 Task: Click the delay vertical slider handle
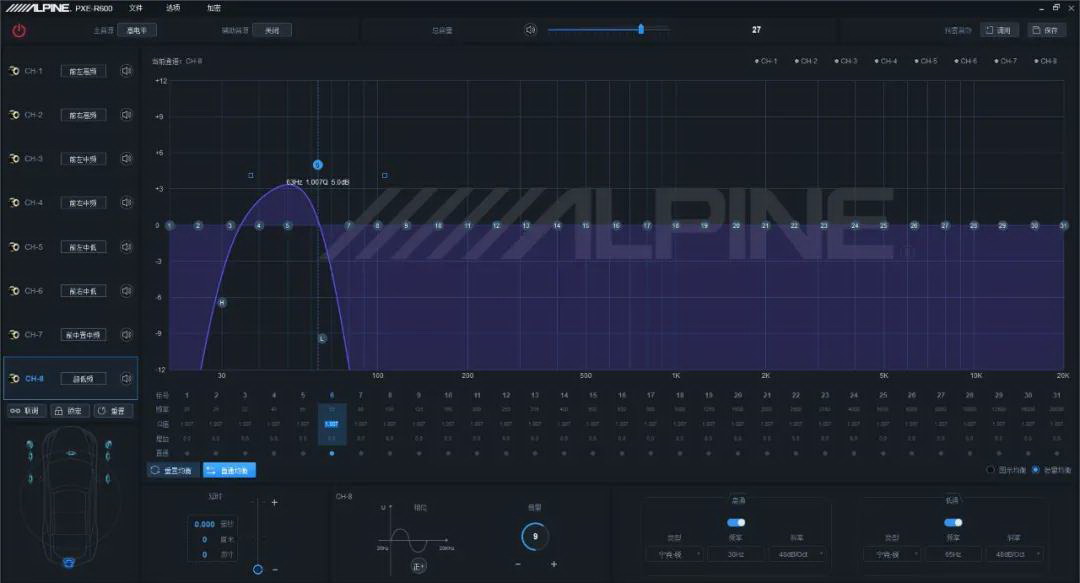point(258,569)
